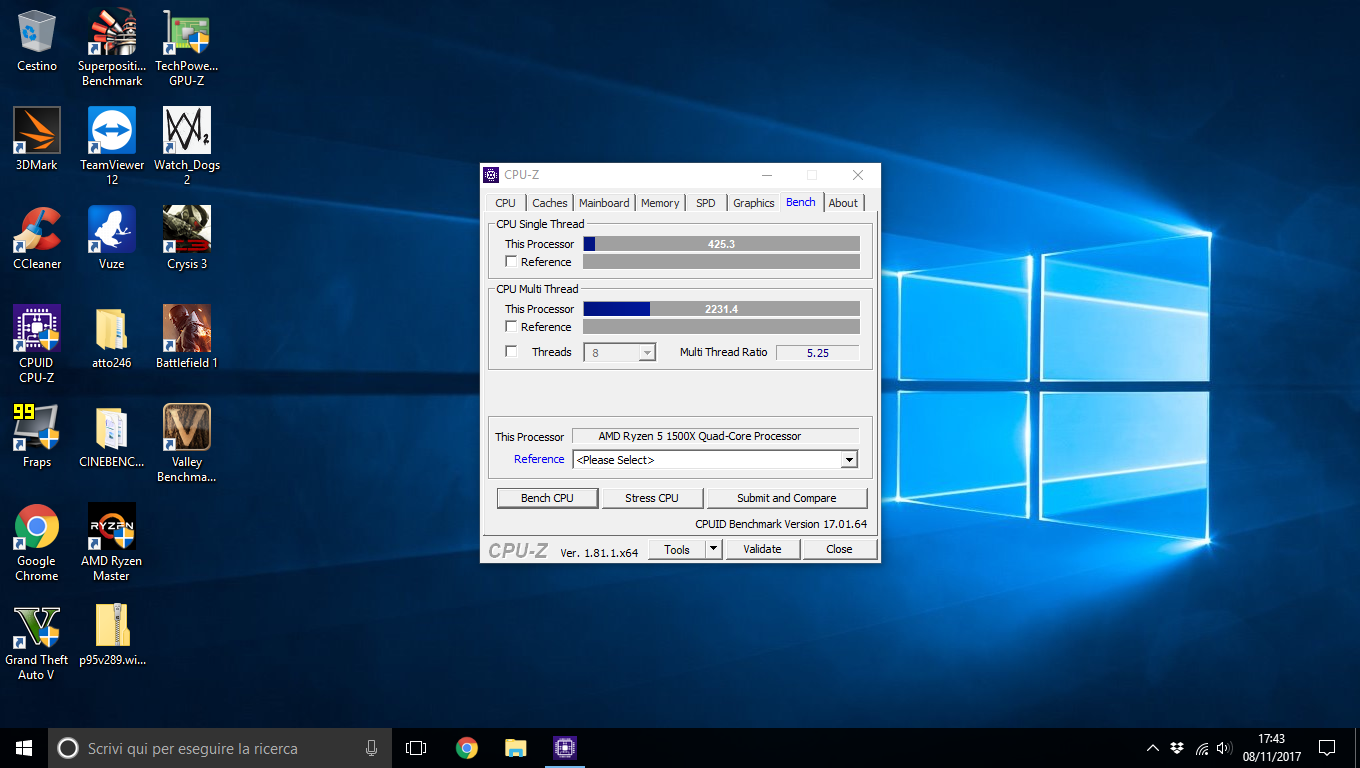The height and width of the screenshot is (768, 1360).
Task: Click the Close button in CPU-Z
Action: (x=840, y=549)
